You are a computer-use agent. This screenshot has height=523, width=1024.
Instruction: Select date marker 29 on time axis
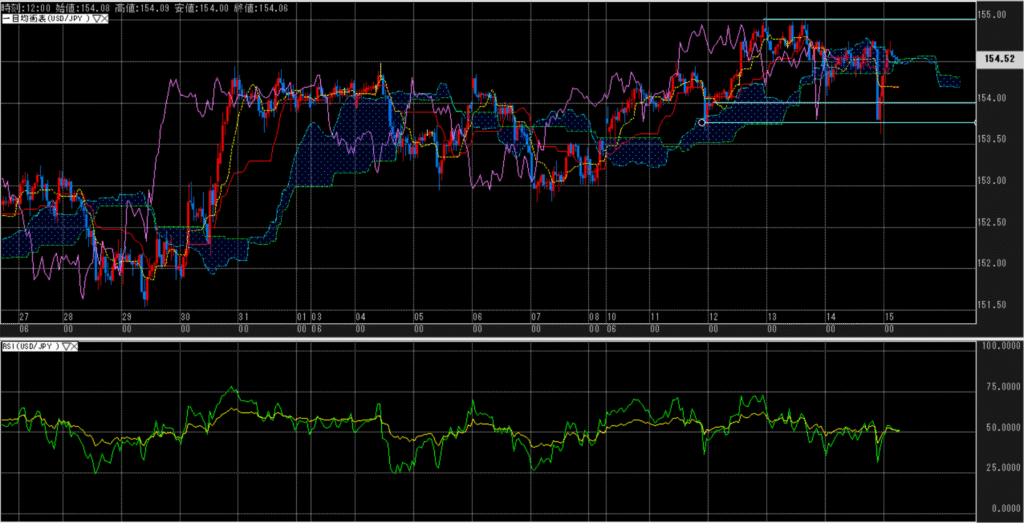point(125,316)
